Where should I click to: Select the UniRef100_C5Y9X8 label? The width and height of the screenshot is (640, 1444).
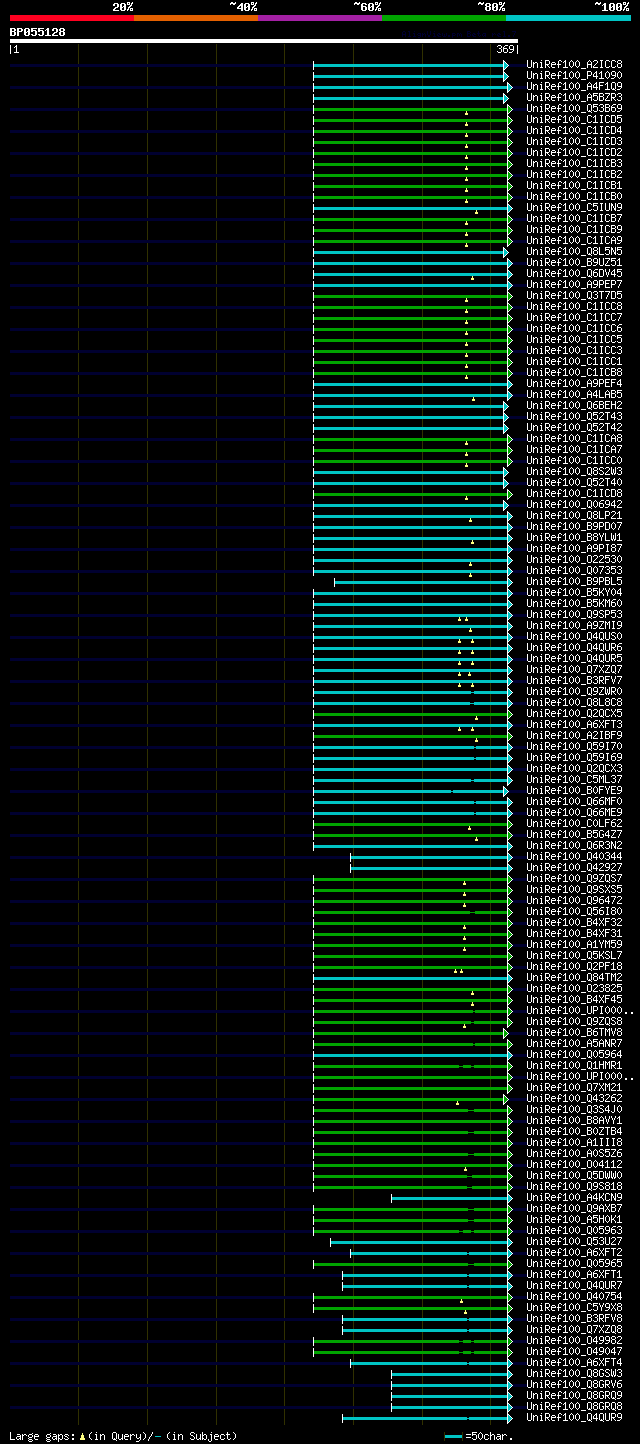pyautogui.click(x=574, y=1307)
